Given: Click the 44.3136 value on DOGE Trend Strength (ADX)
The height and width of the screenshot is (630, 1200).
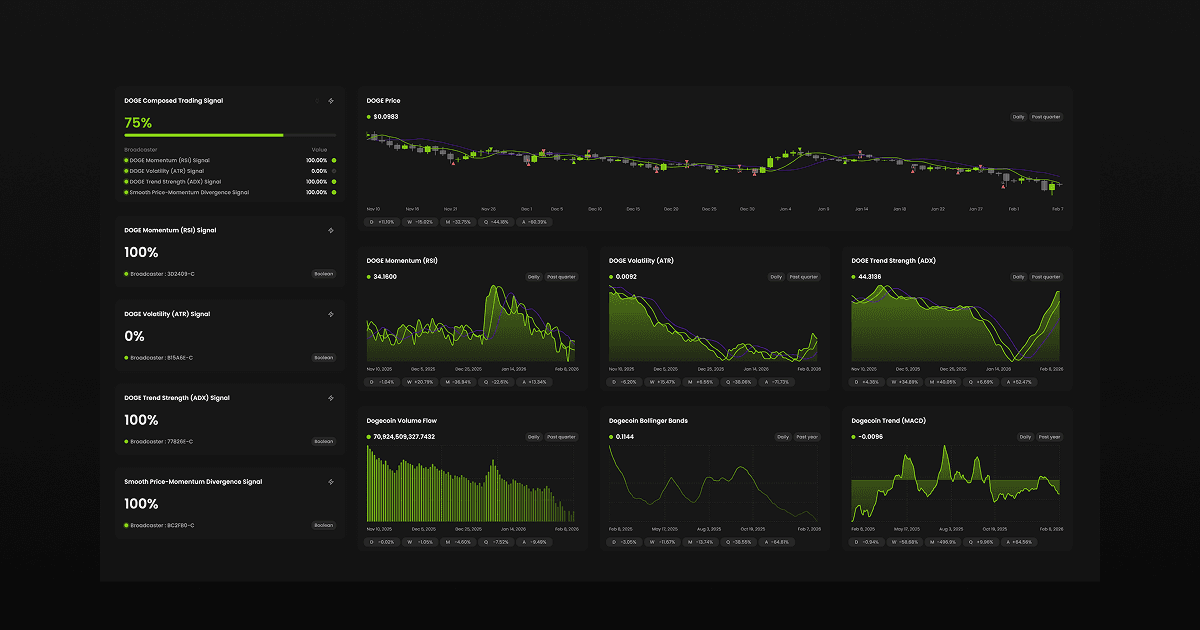Looking at the screenshot, I should (869, 277).
